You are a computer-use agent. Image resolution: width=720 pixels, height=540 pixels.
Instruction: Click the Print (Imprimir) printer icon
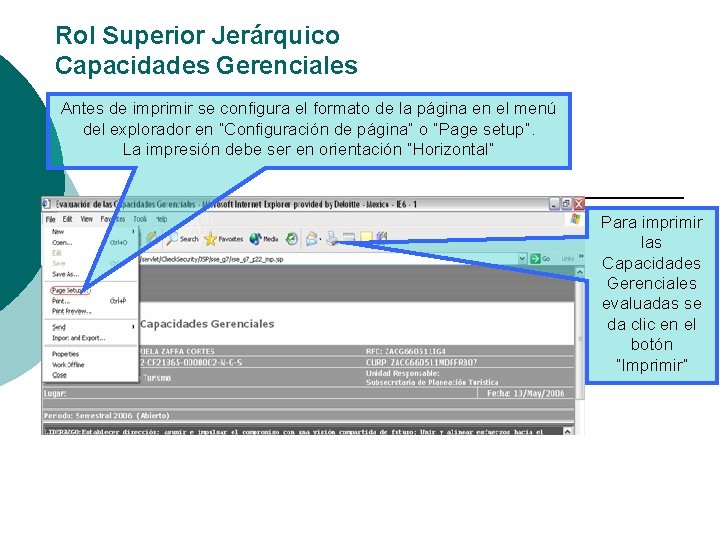pyautogui.click(x=333, y=238)
